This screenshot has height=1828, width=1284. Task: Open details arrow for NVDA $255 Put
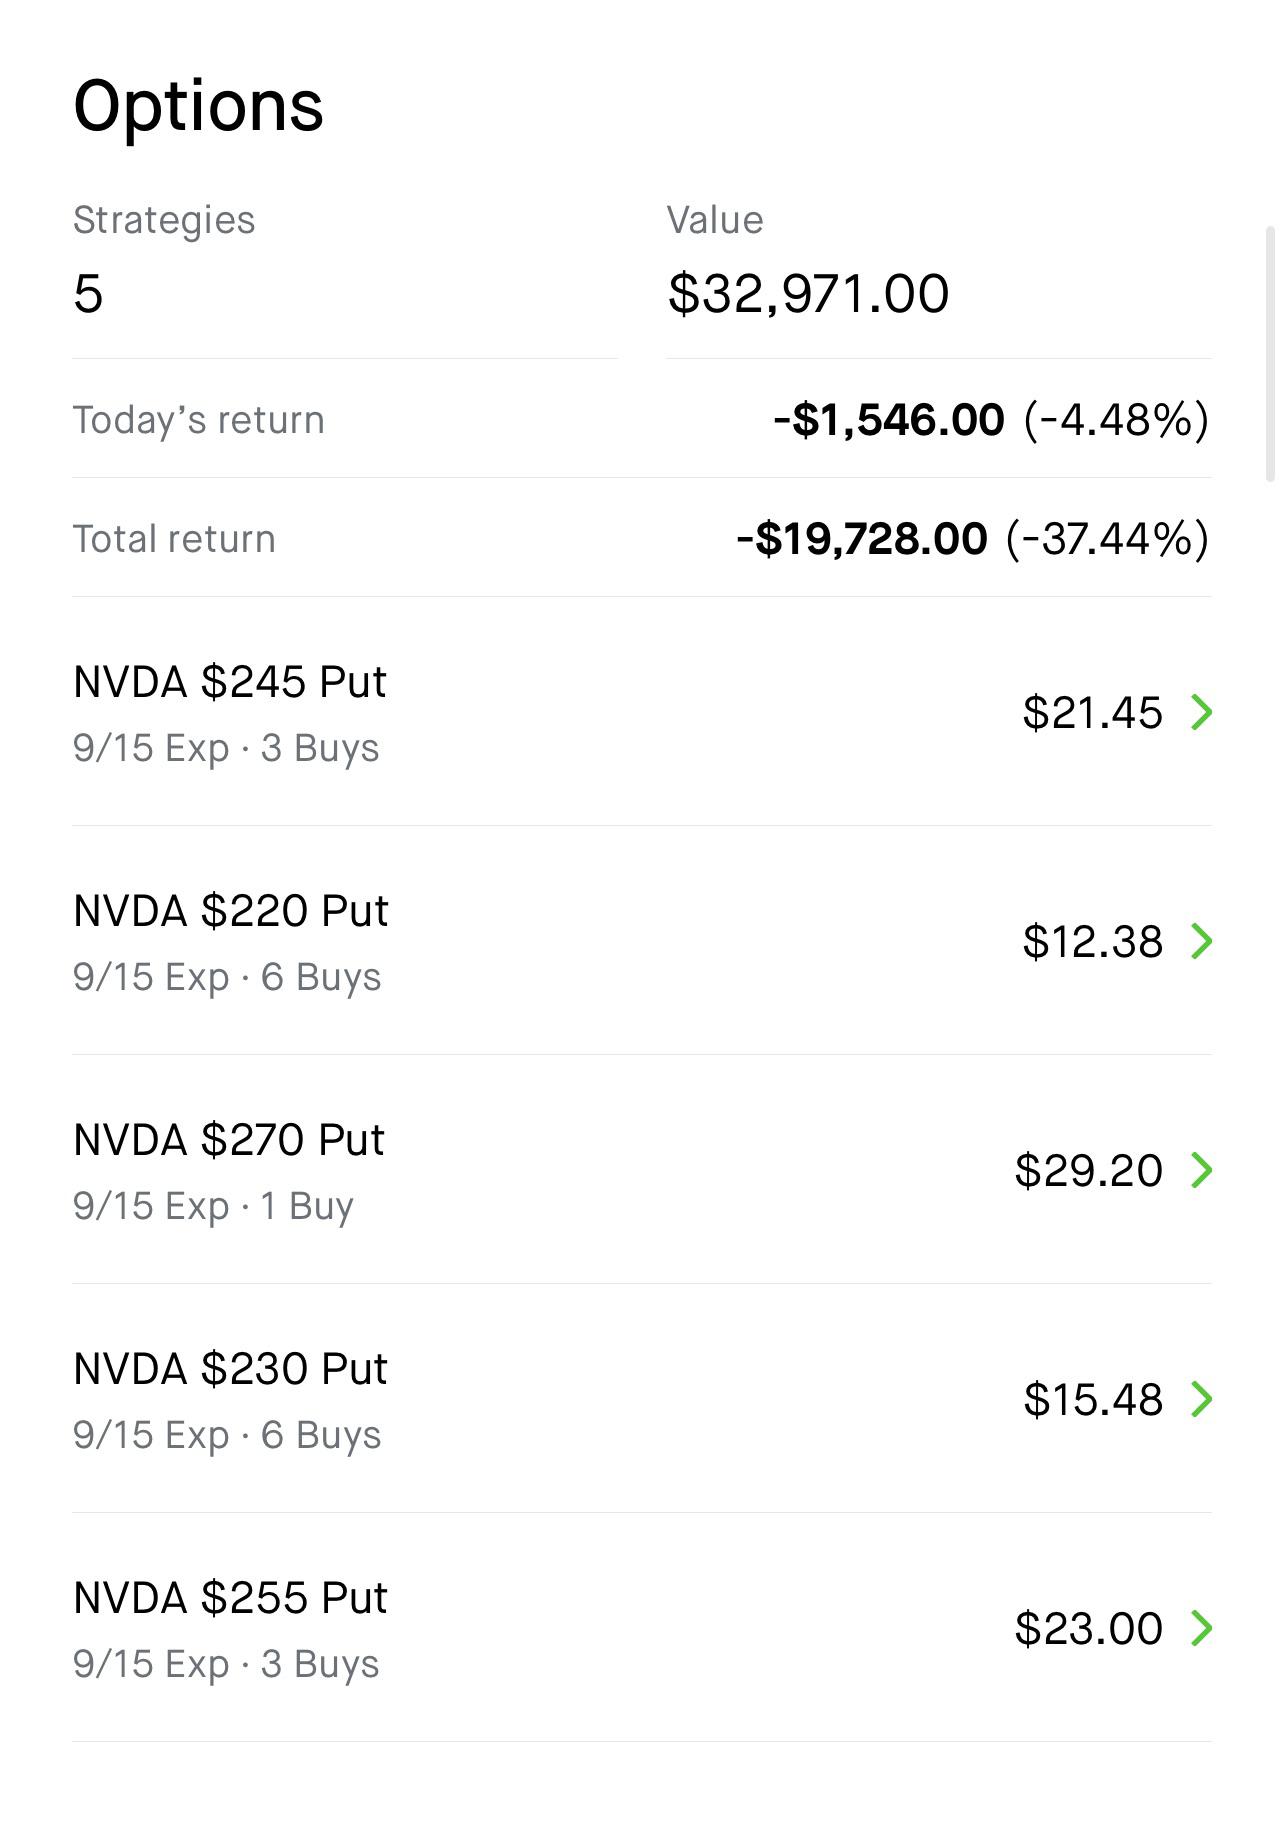click(x=1201, y=1628)
